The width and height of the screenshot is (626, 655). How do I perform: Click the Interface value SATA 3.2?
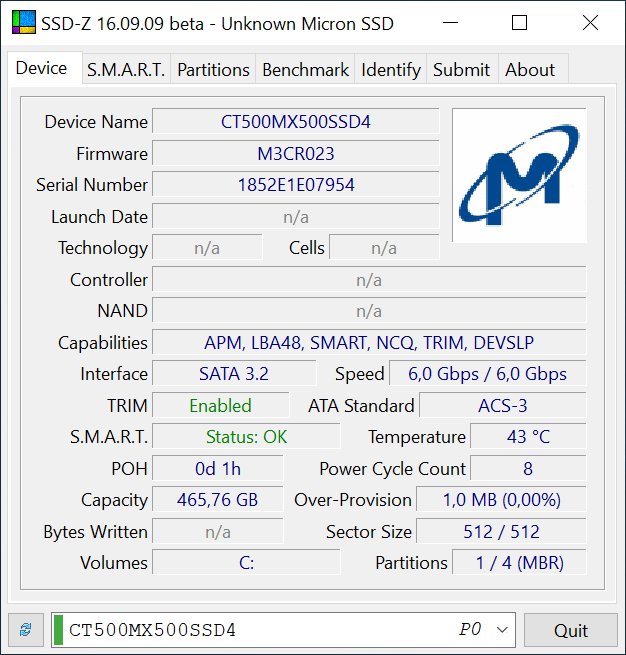click(x=234, y=373)
